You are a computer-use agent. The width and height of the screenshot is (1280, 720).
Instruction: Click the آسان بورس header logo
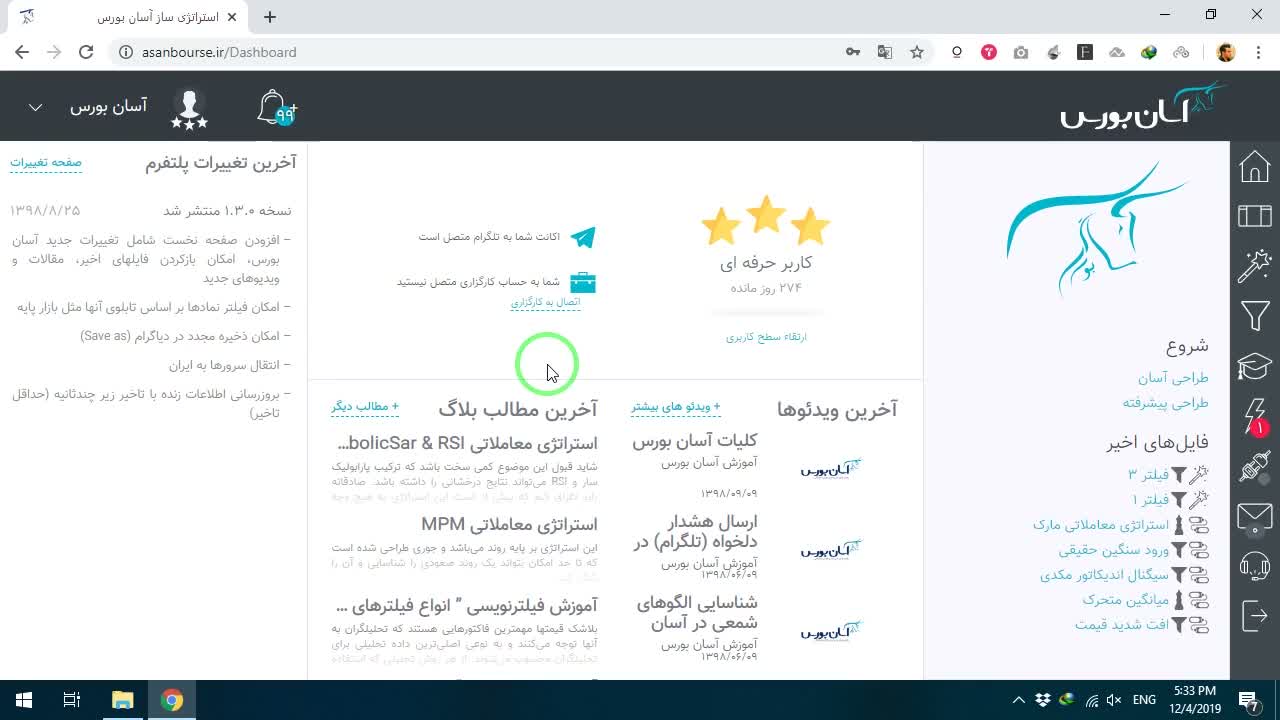(x=1143, y=106)
